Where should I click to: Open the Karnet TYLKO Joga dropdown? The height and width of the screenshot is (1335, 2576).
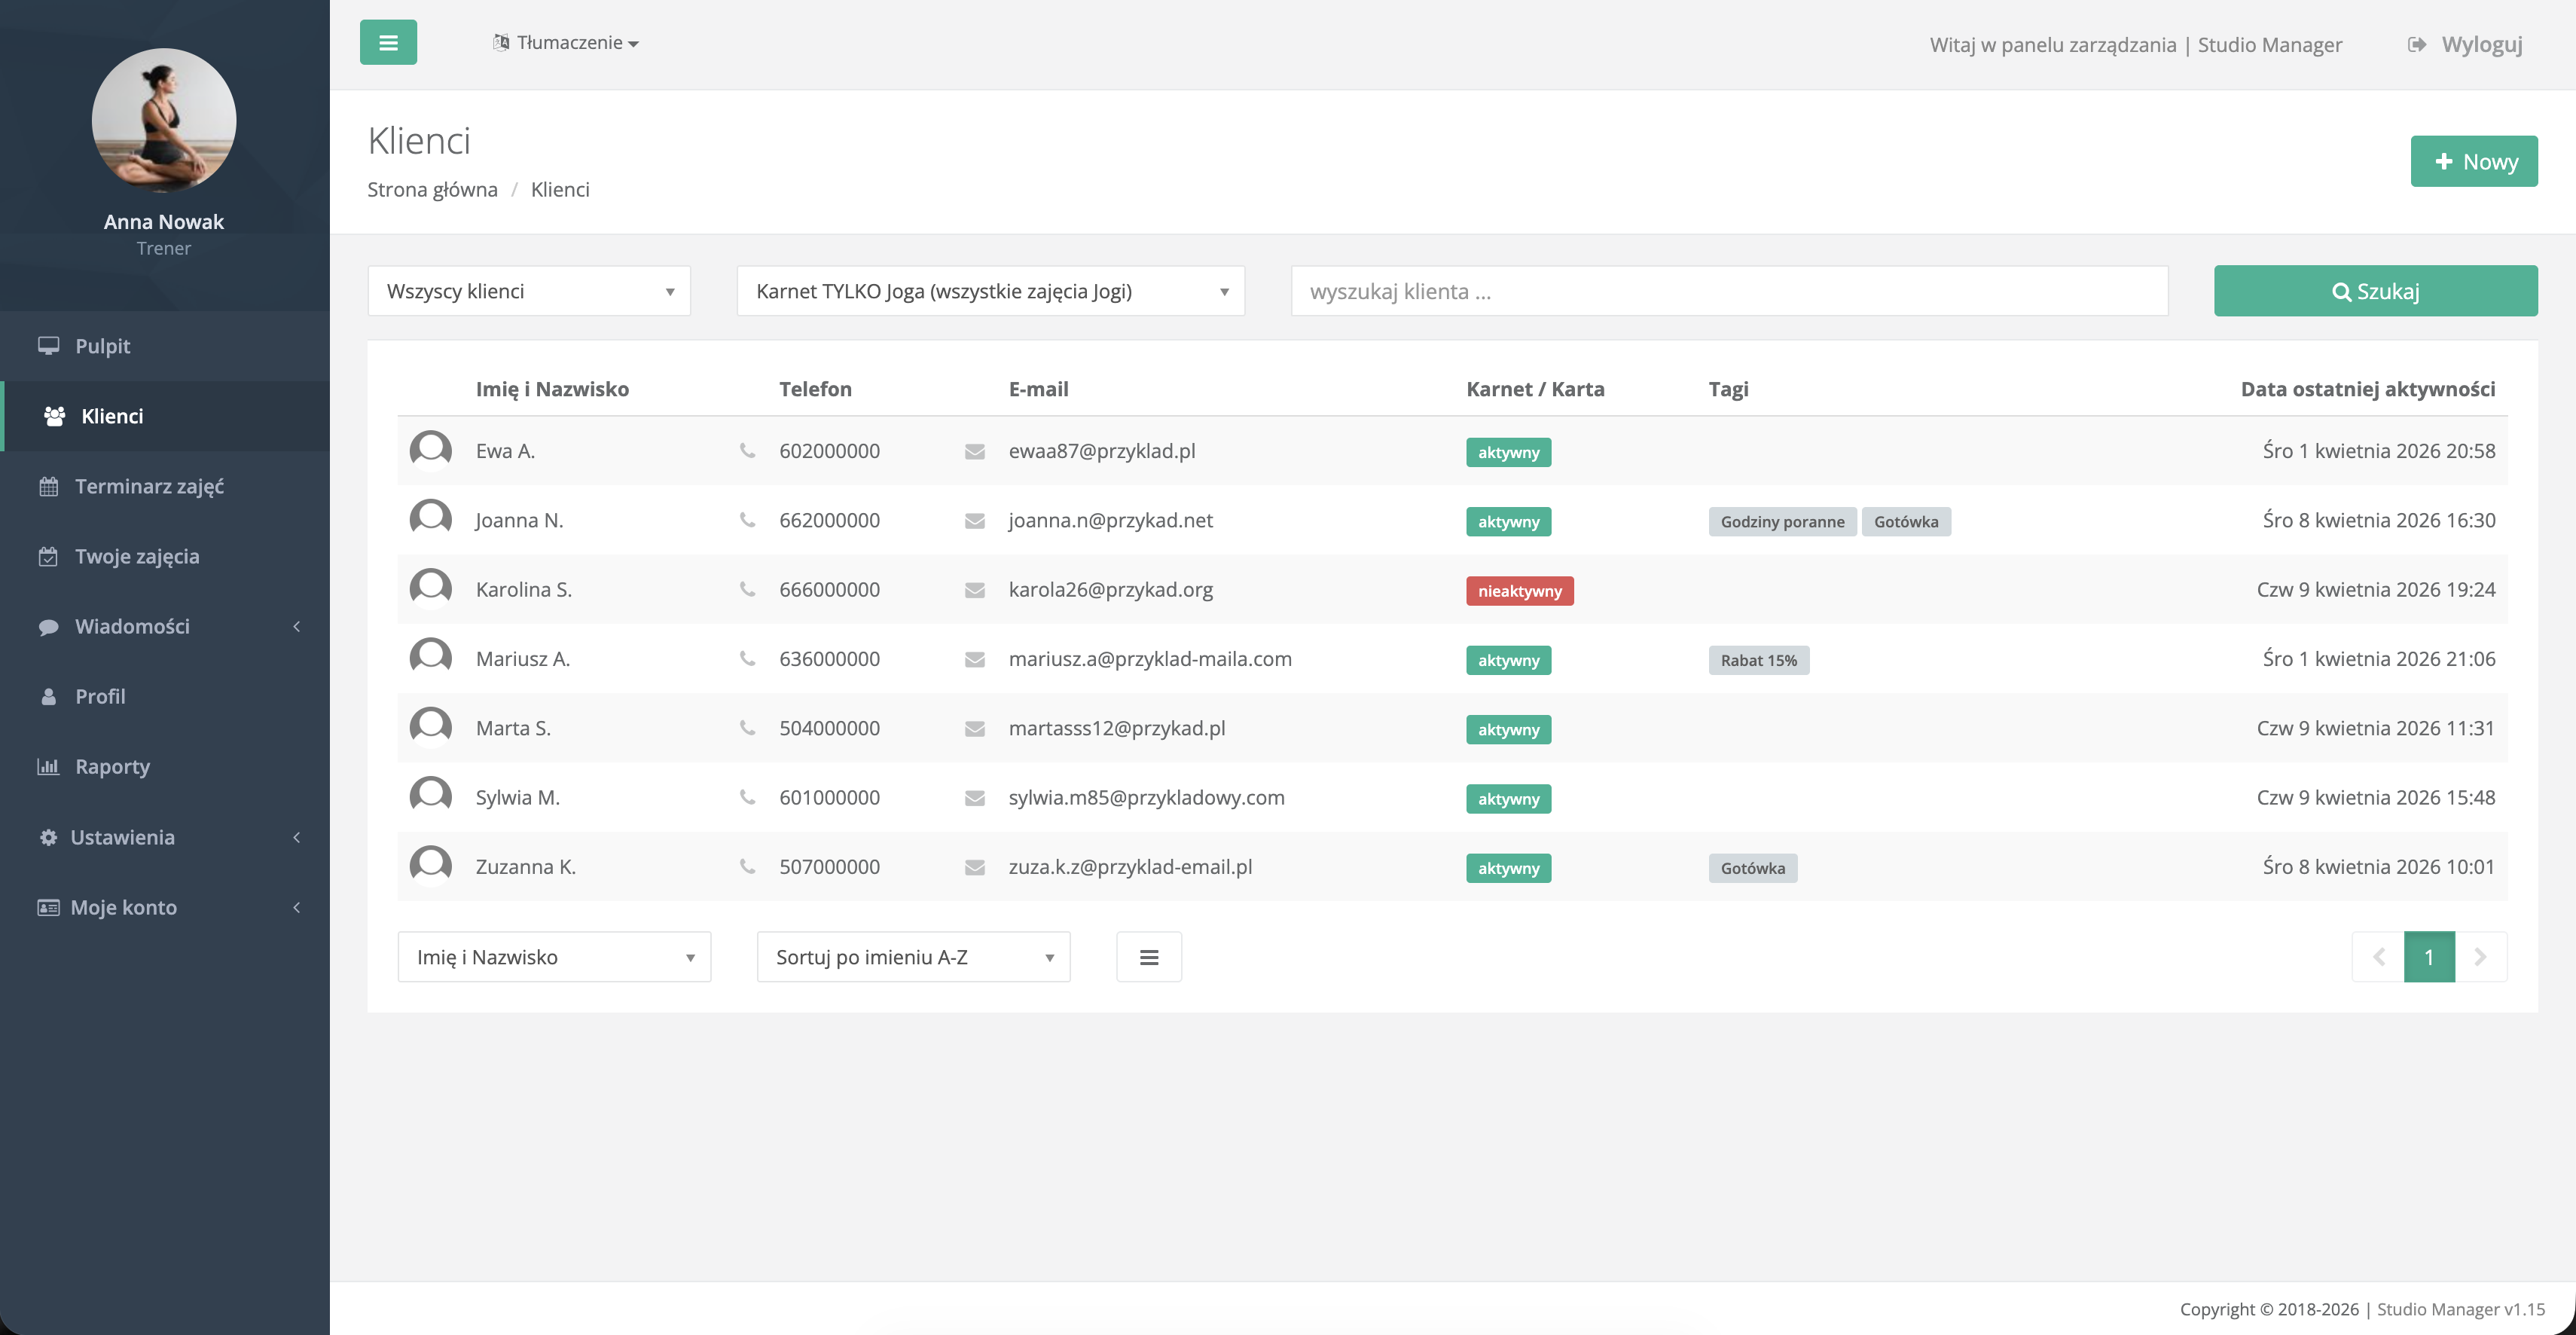click(x=990, y=291)
